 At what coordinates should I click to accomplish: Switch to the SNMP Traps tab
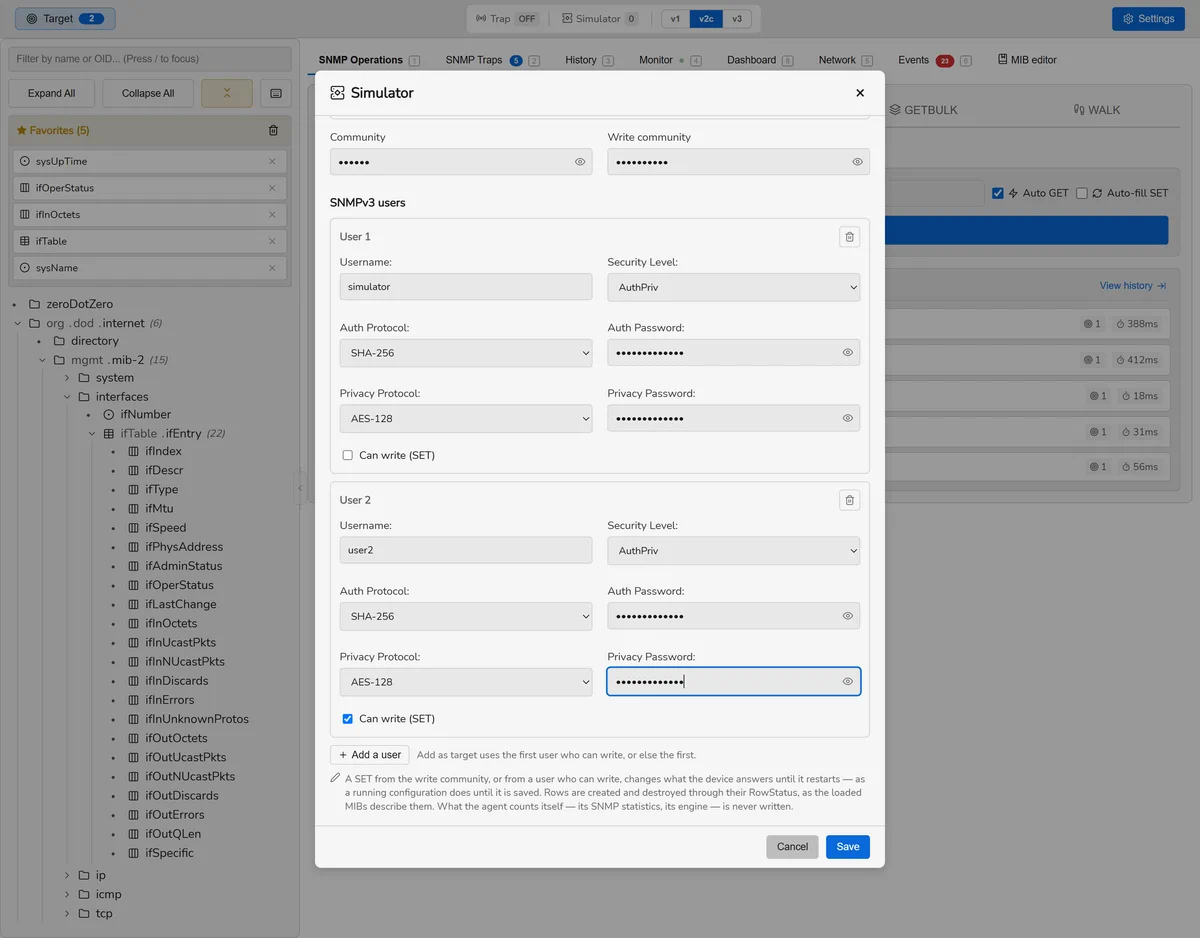point(492,60)
